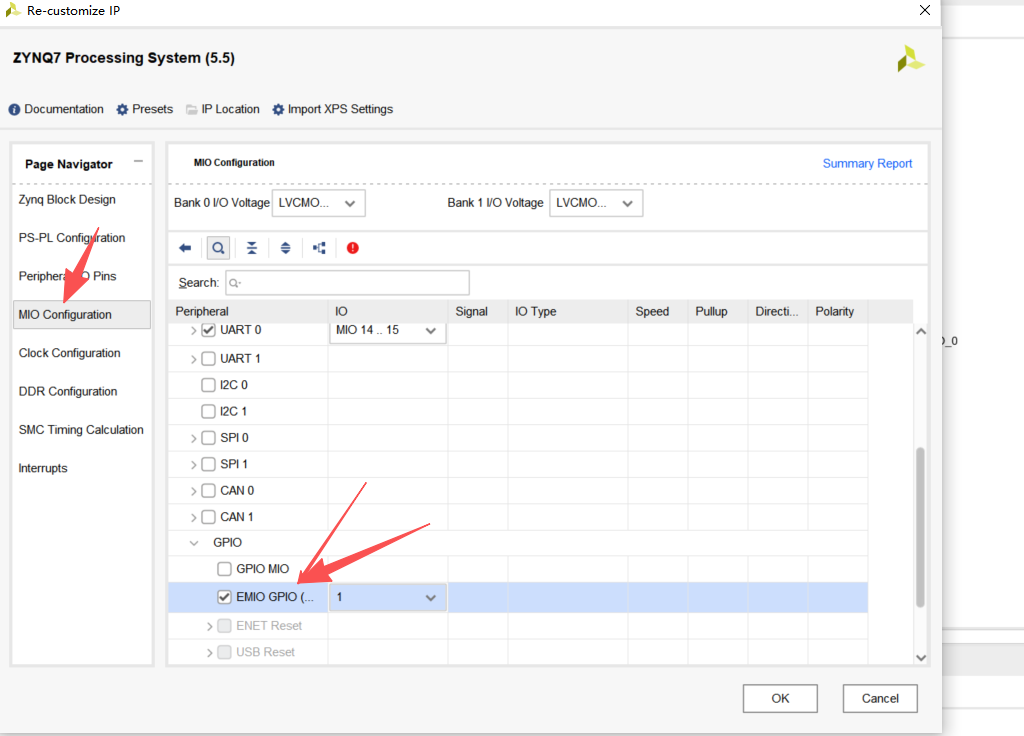Expand the USB Reset tree row
This screenshot has height=736, width=1024.
pos(210,652)
